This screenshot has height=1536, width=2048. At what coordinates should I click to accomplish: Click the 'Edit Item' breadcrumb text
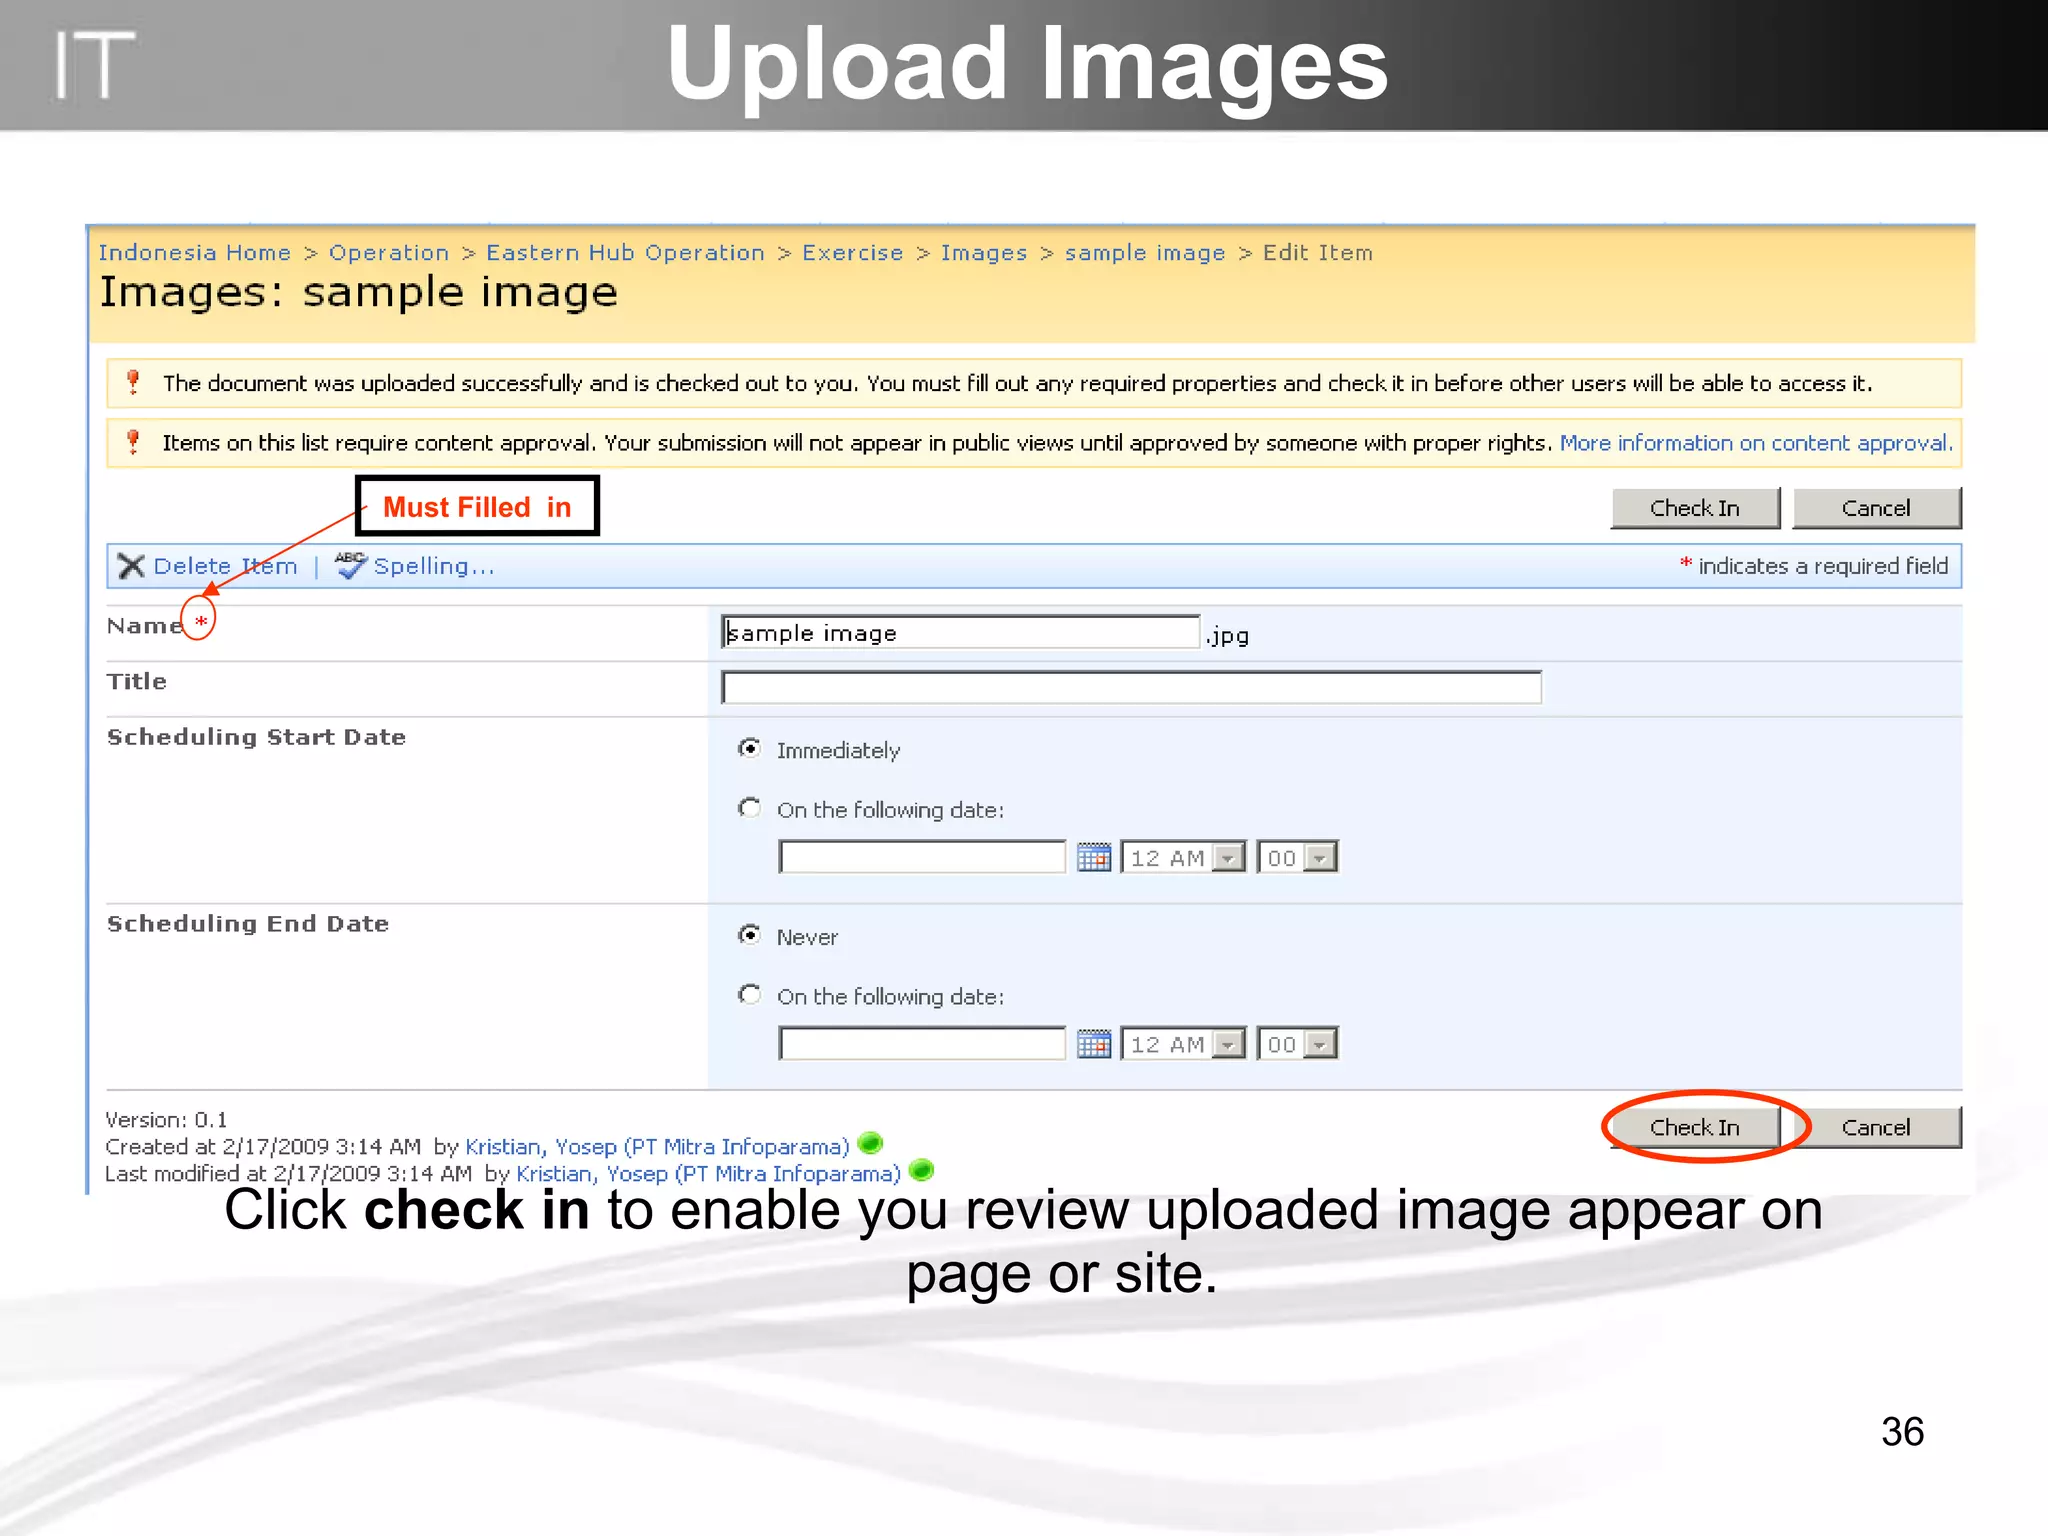(1318, 253)
